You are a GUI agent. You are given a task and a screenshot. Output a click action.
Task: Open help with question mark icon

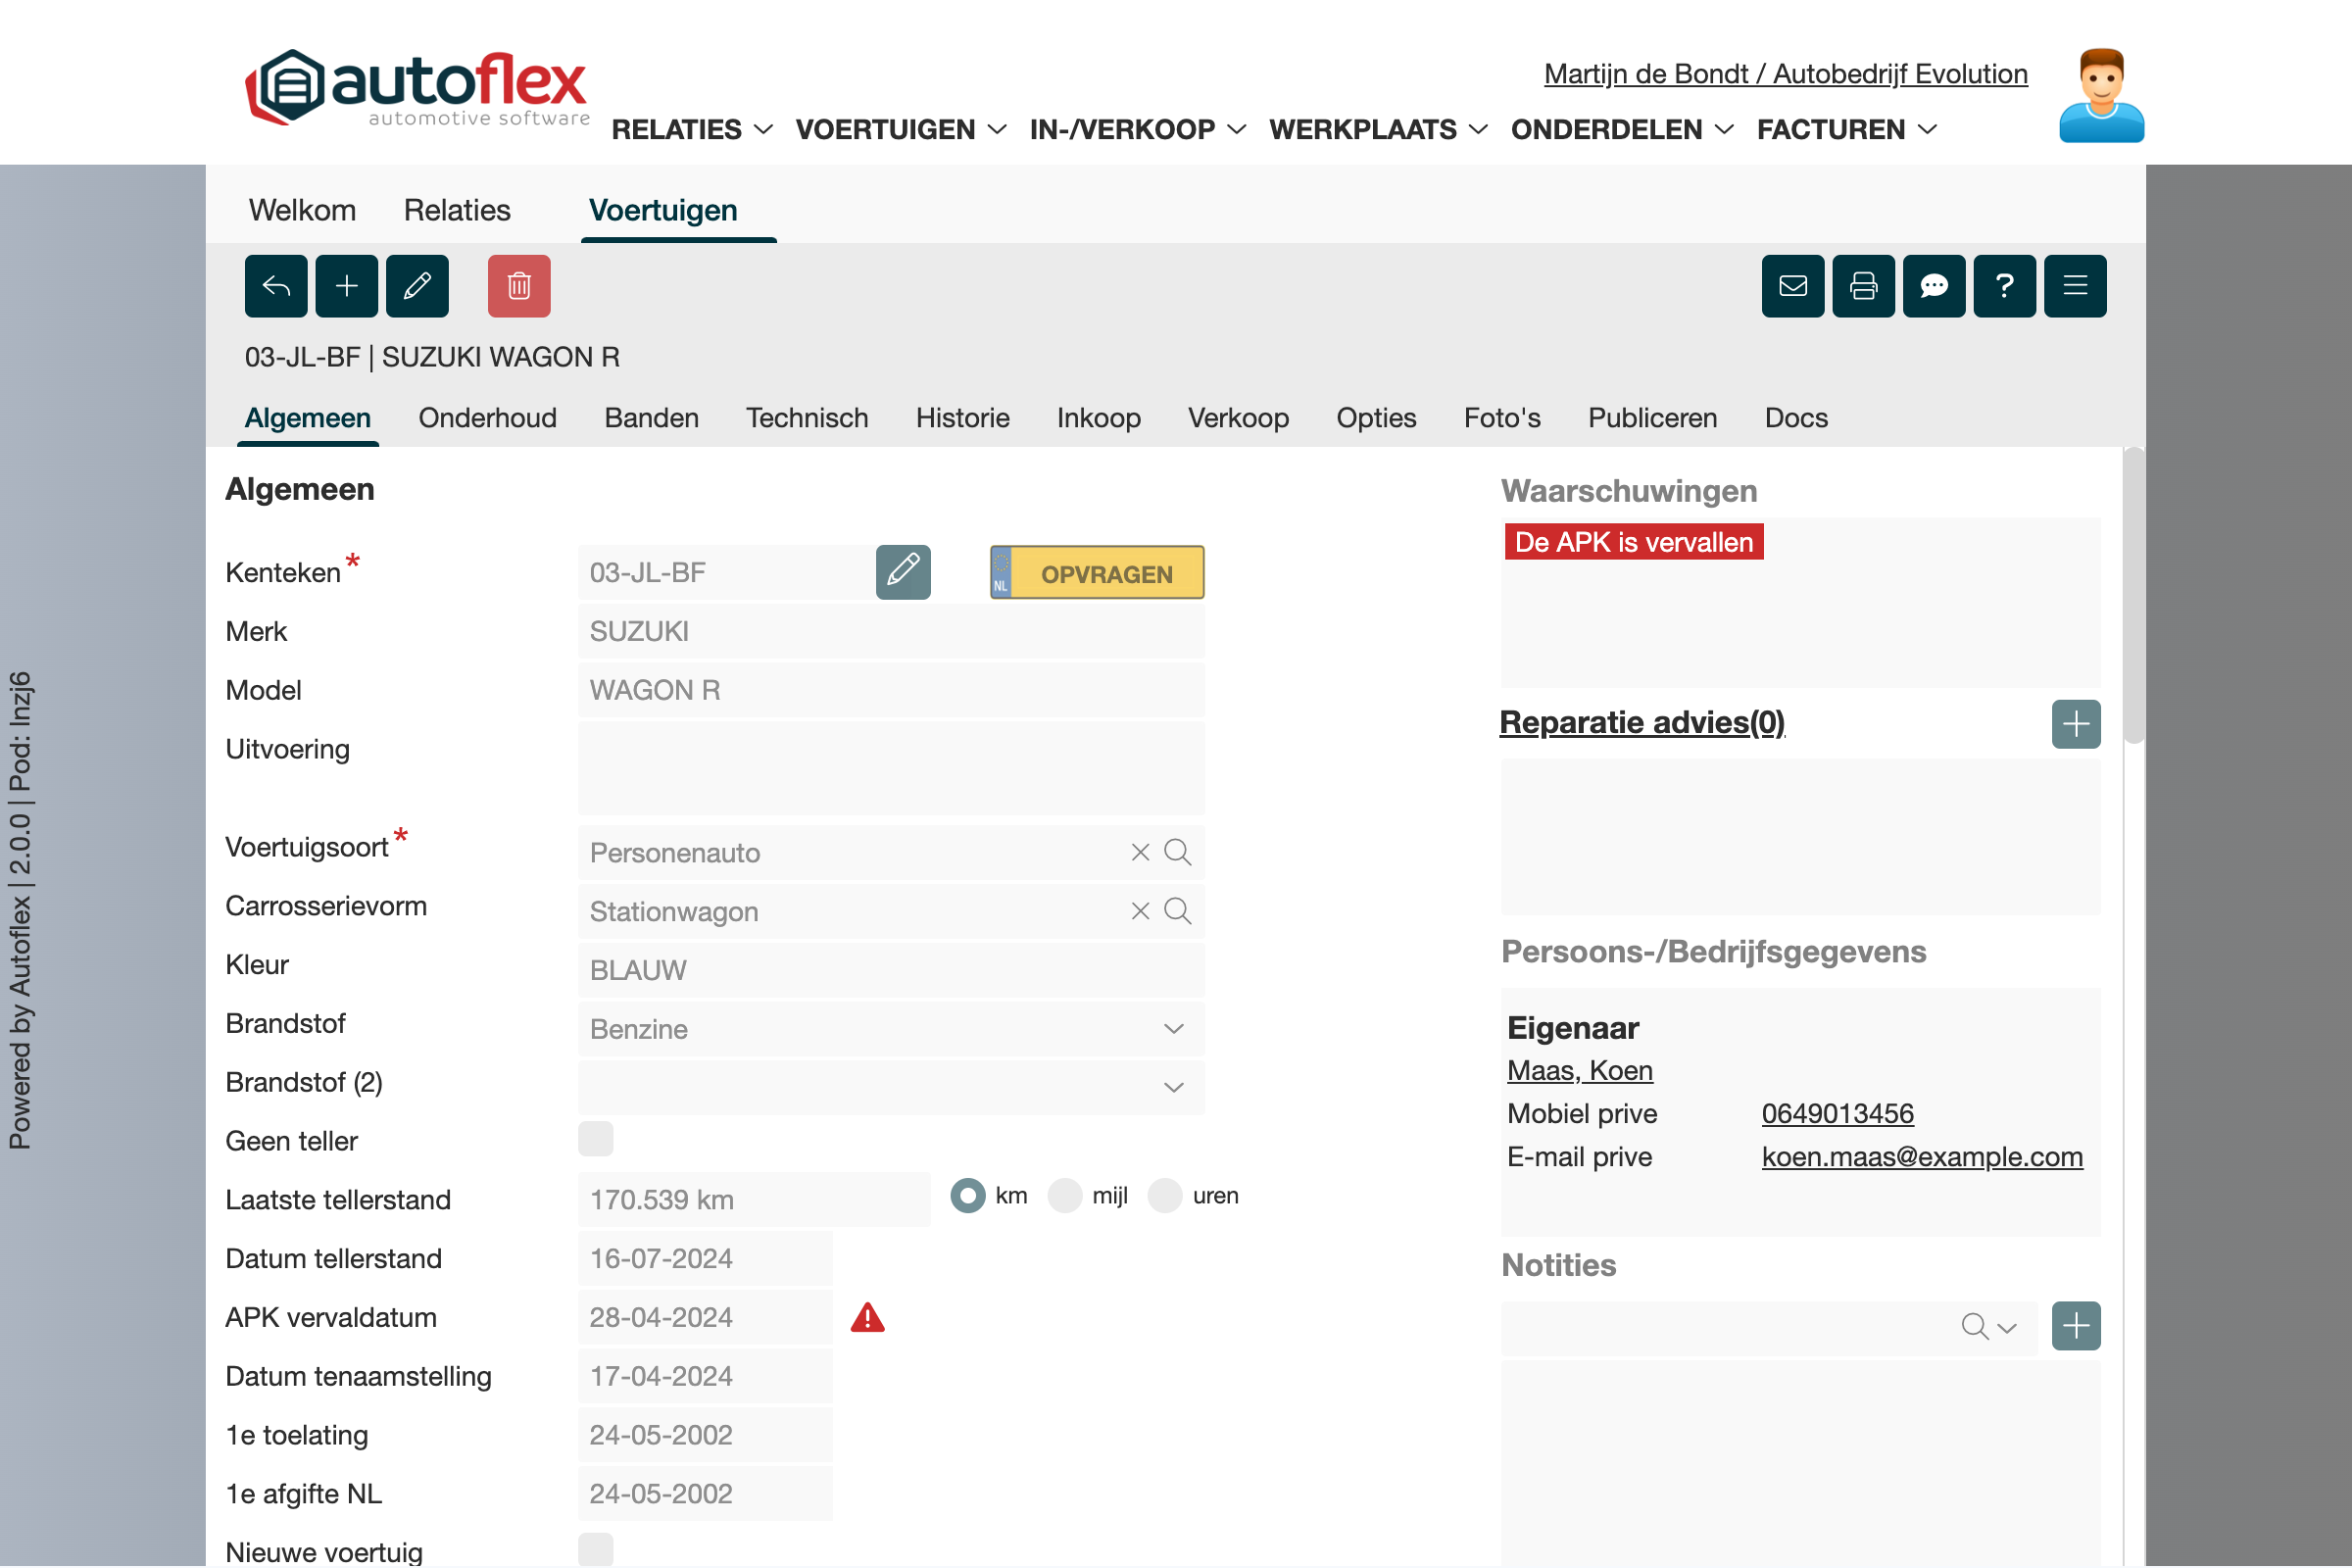pyautogui.click(x=2004, y=286)
